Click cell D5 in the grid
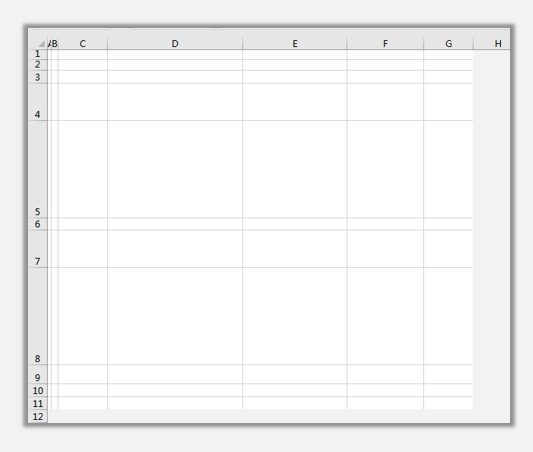This screenshot has width=533, height=452. [x=175, y=169]
